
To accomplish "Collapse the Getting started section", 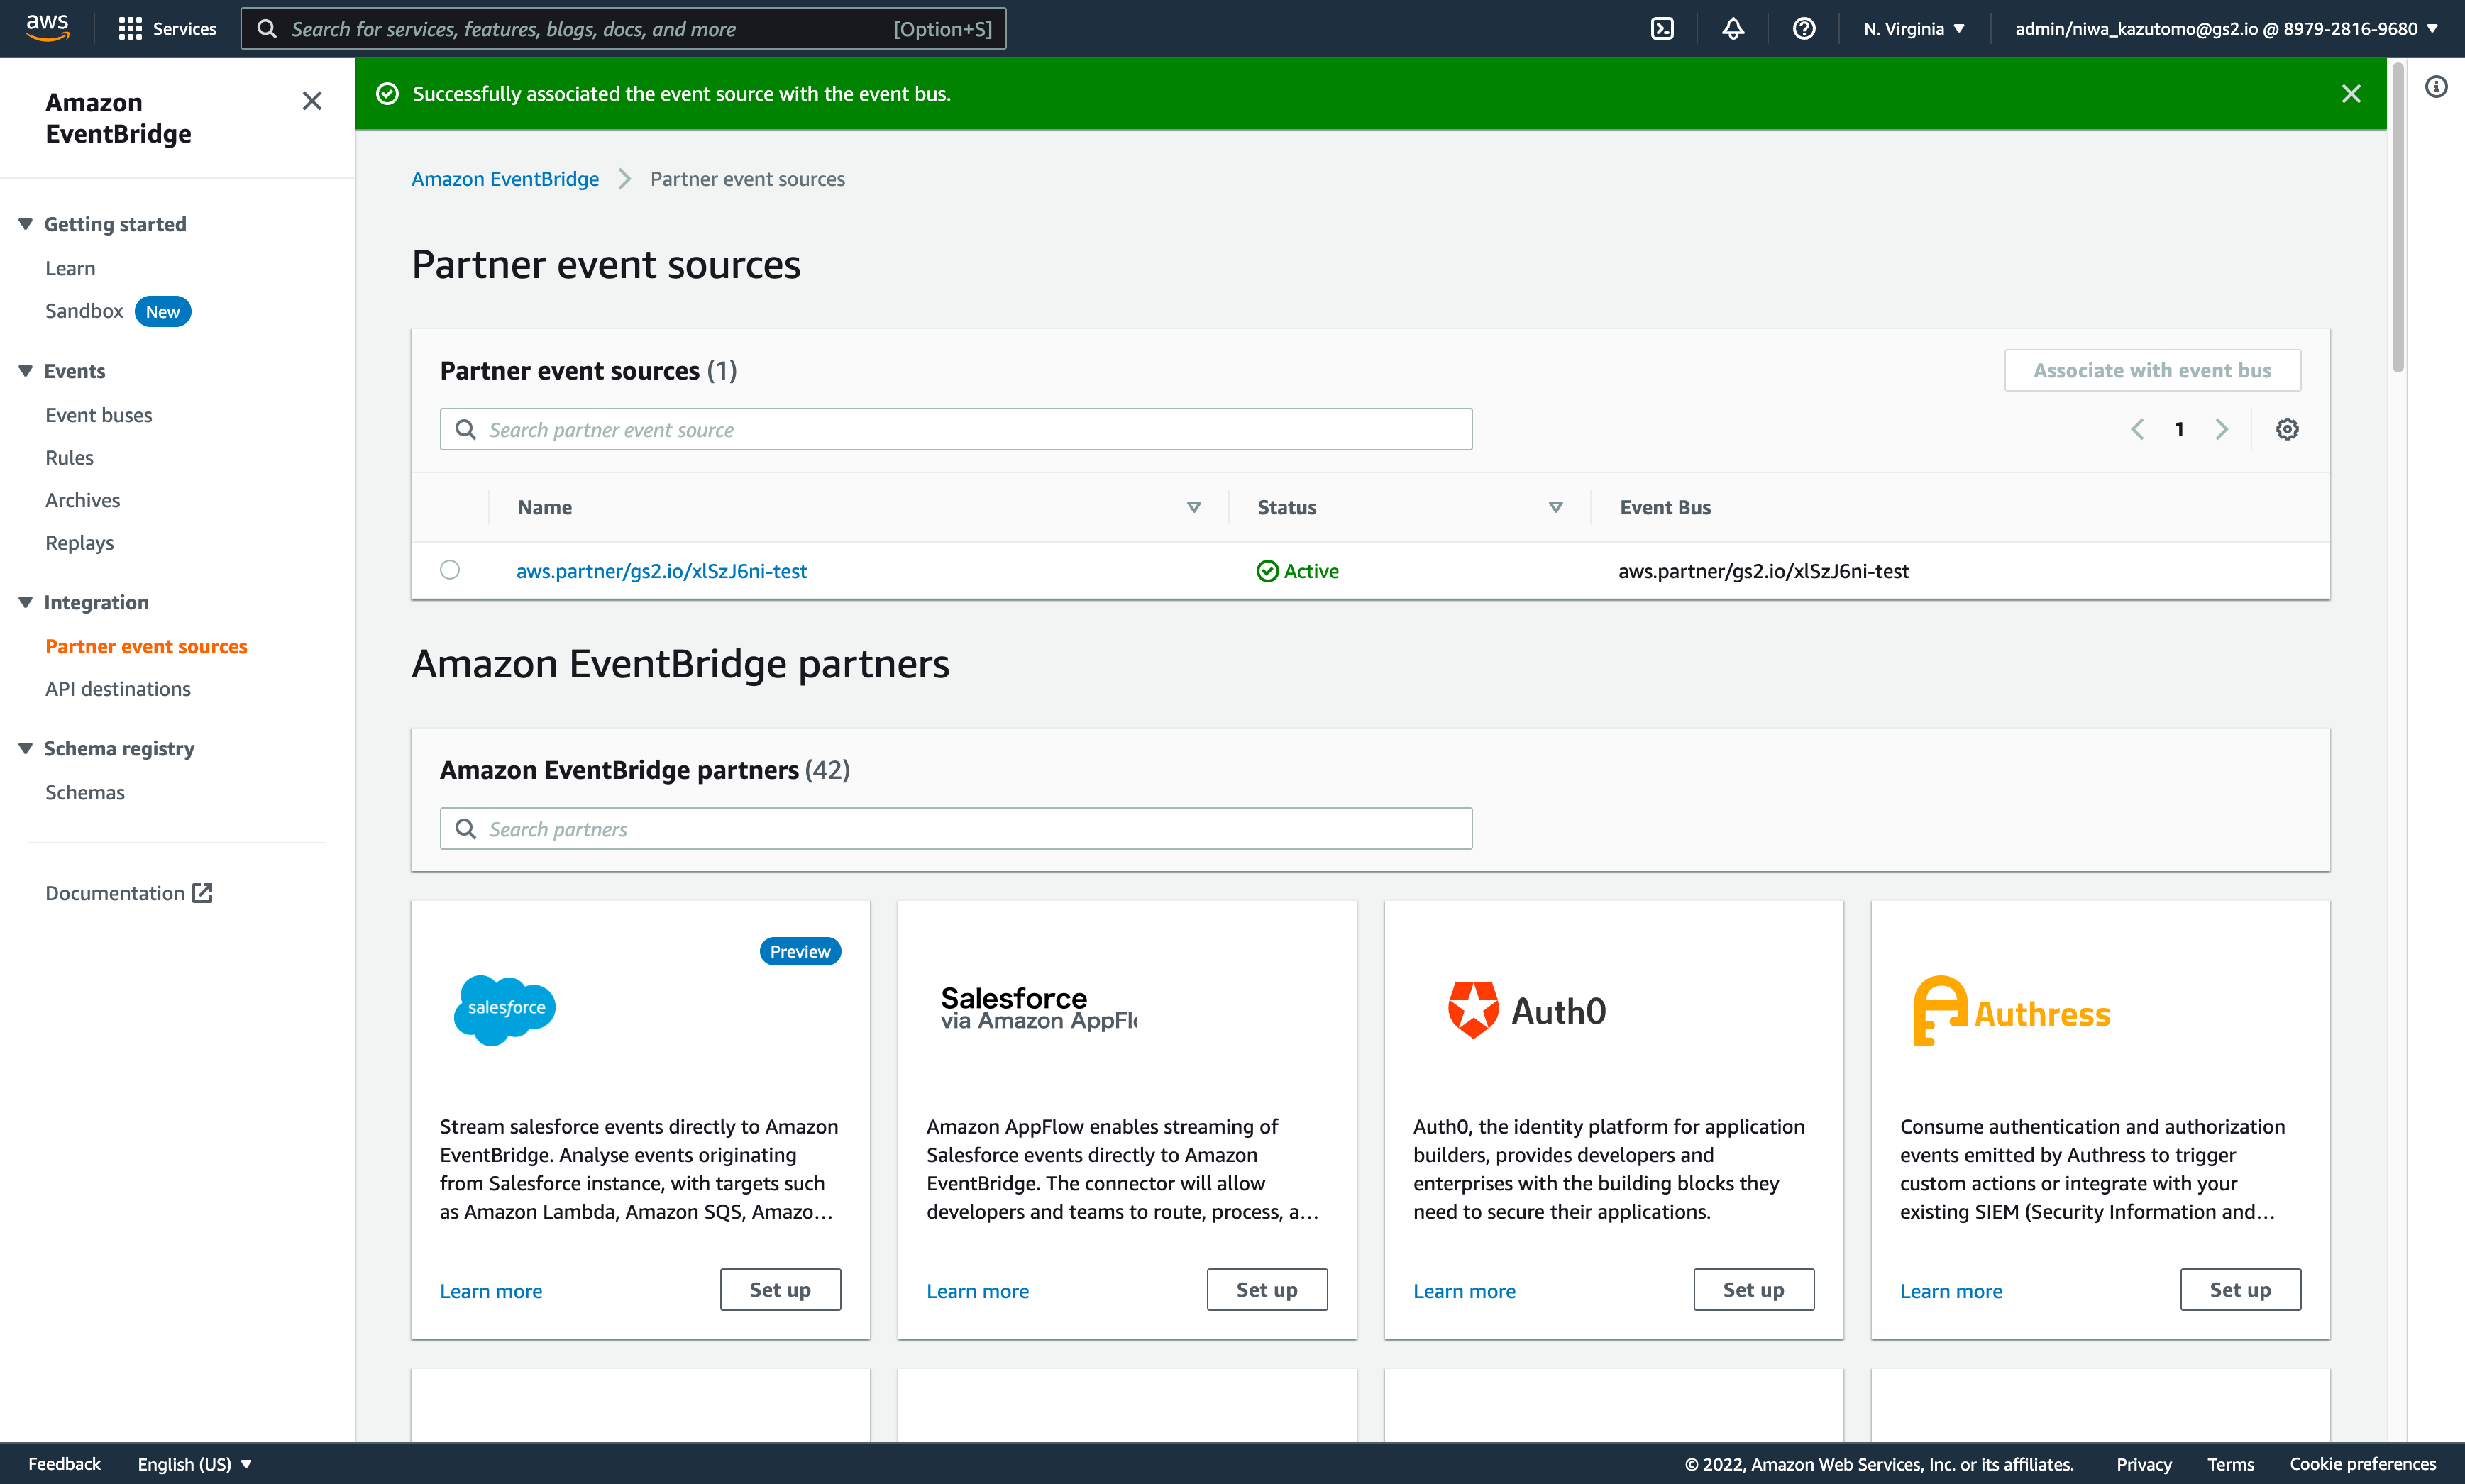I will point(26,224).
